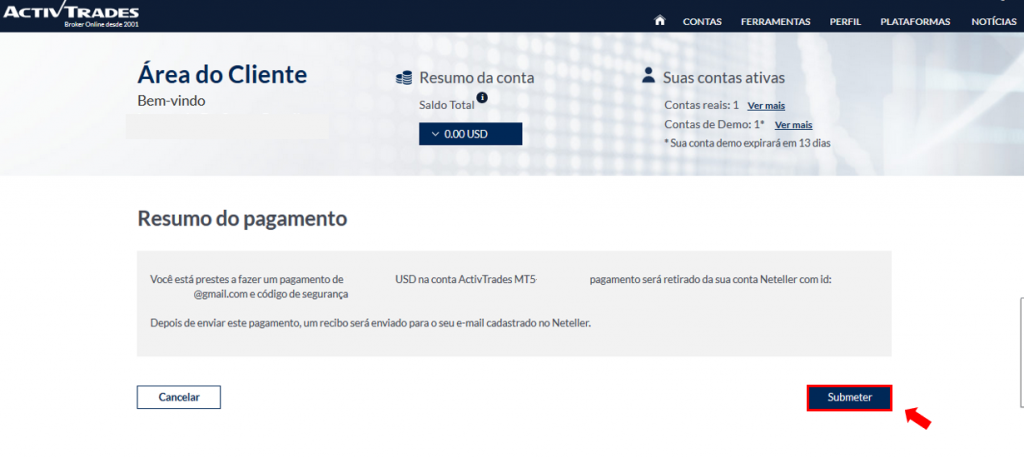Click Ver mais next to Contas reais
Image resolution: width=1024 pixels, height=458 pixels.
pyautogui.click(x=766, y=106)
